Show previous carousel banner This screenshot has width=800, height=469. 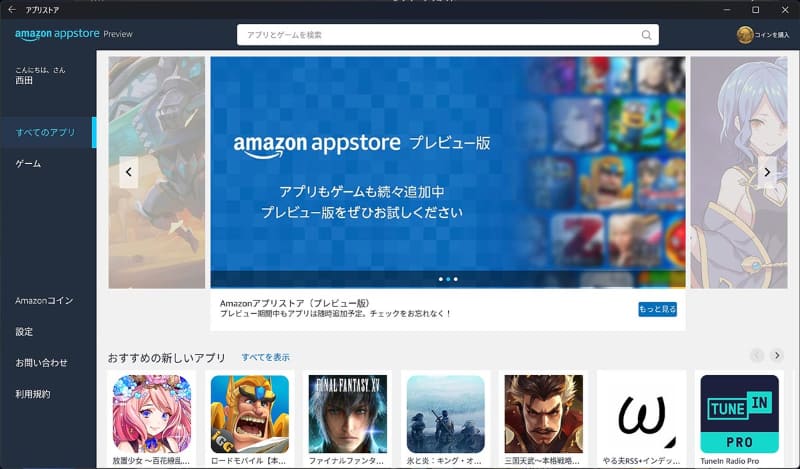tap(129, 172)
